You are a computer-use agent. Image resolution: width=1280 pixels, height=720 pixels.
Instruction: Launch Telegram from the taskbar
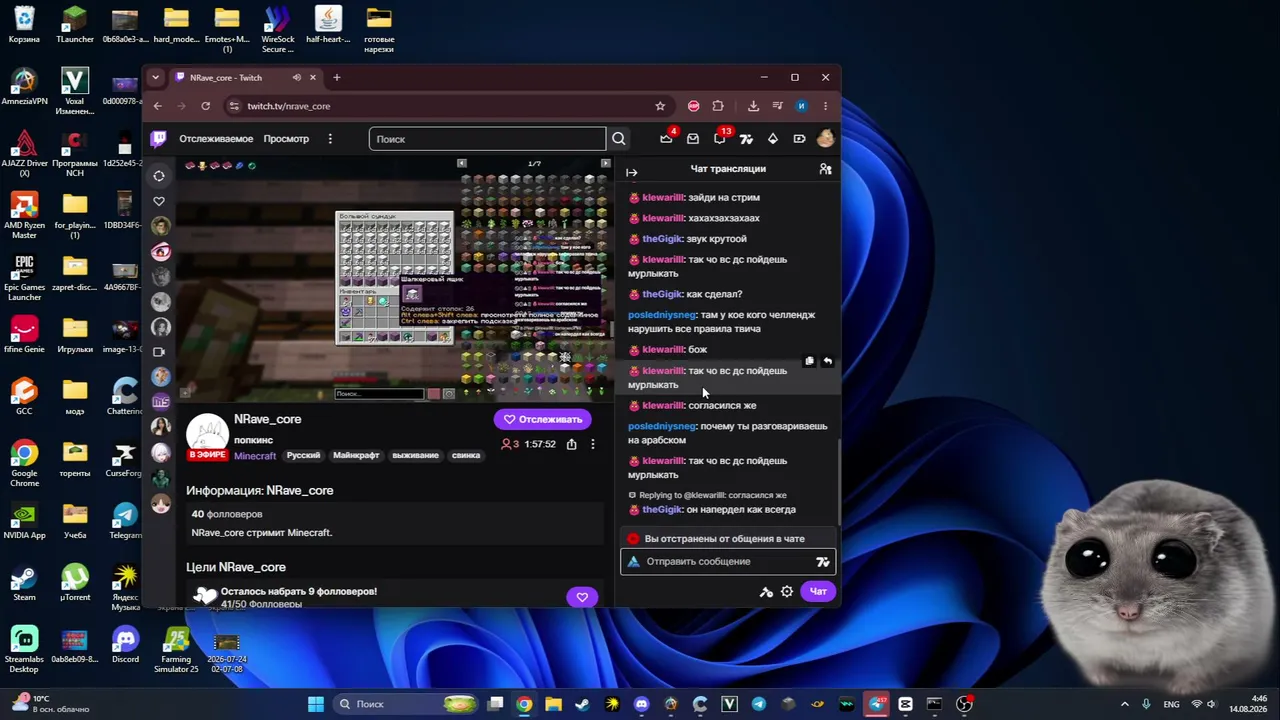click(758, 704)
